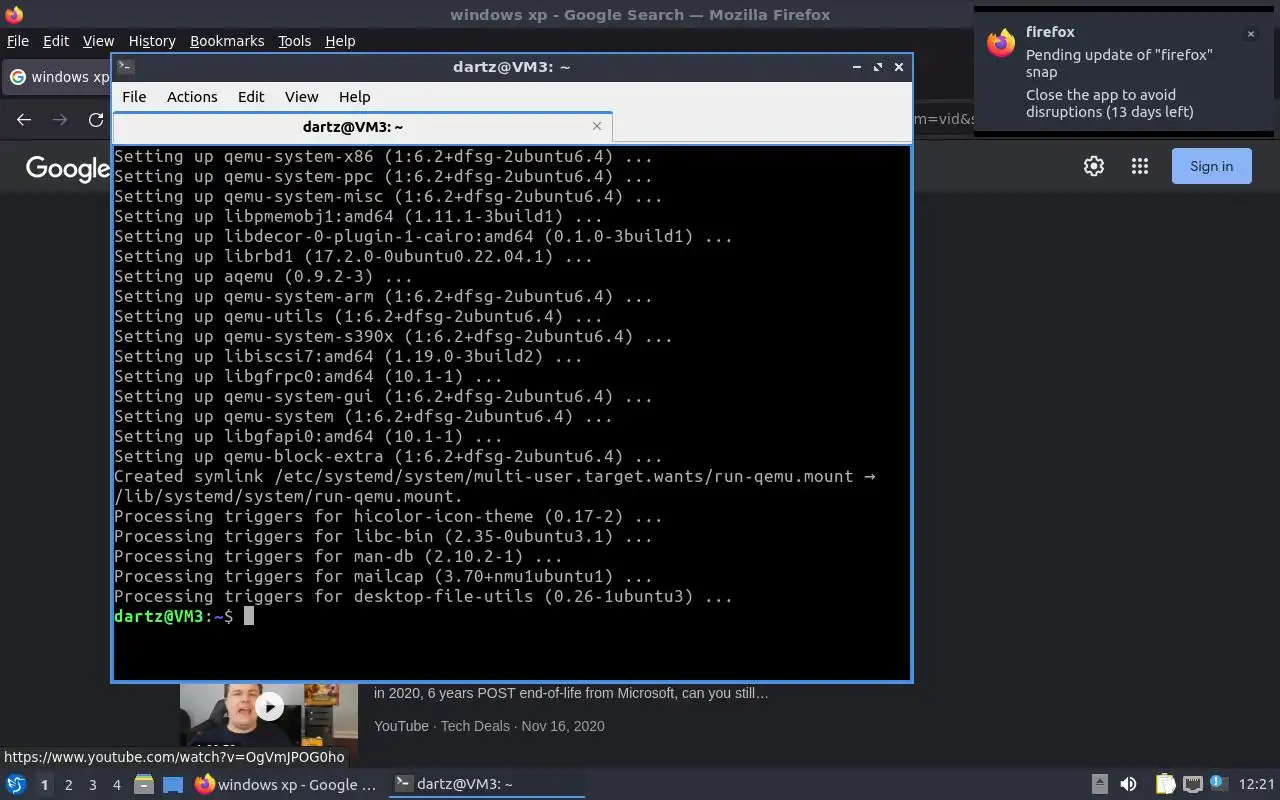
Task: Switch to workspace 1
Action: click(x=44, y=785)
